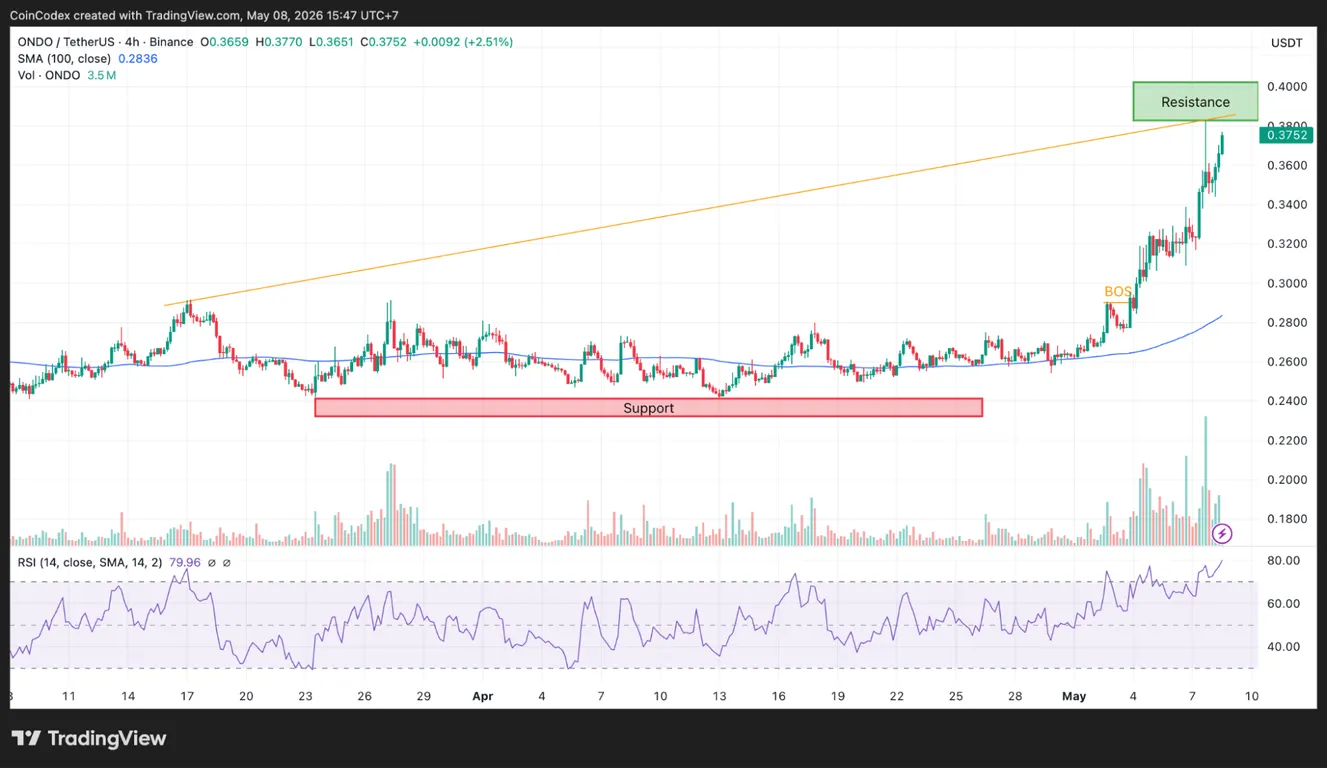
Task: Click the 80.00 RSI axis label
Action: [x=1284, y=561]
